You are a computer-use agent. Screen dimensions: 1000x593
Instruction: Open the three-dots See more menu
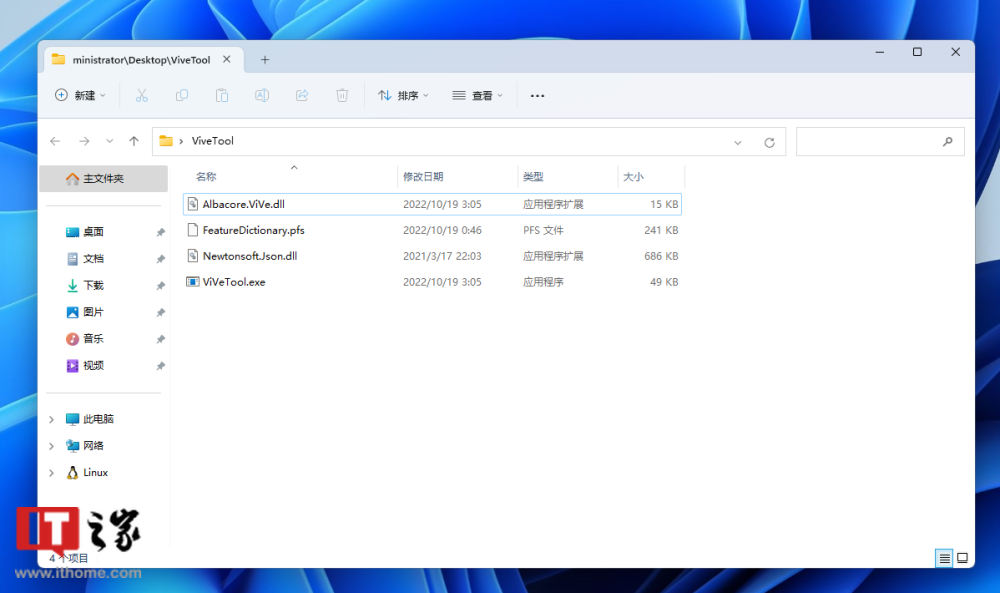538,96
